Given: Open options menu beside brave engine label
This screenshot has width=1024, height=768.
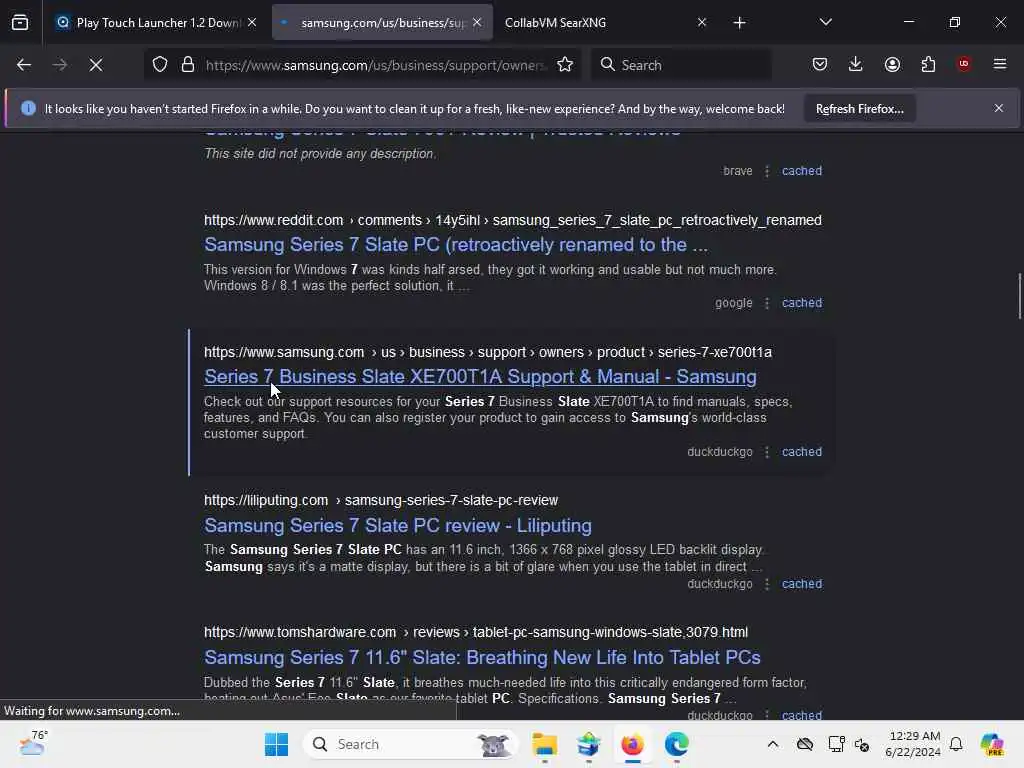Looking at the screenshot, I should (767, 171).
